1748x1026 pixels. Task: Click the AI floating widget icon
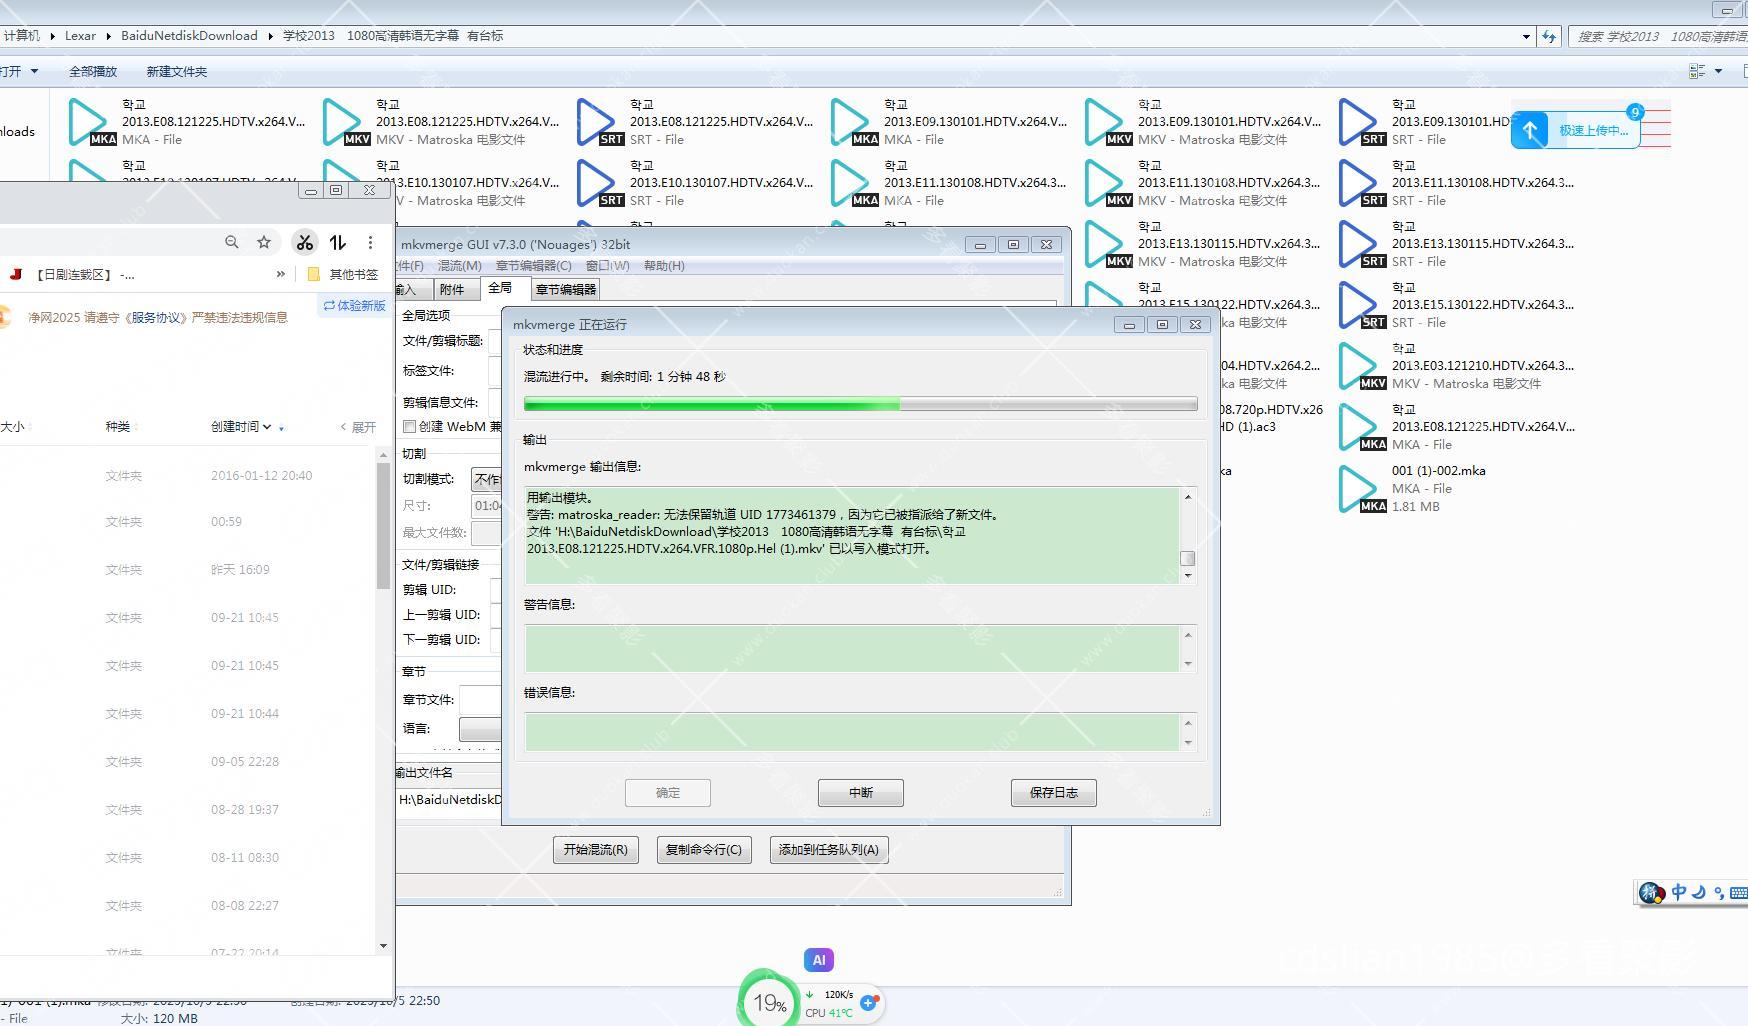pos(818,960)
